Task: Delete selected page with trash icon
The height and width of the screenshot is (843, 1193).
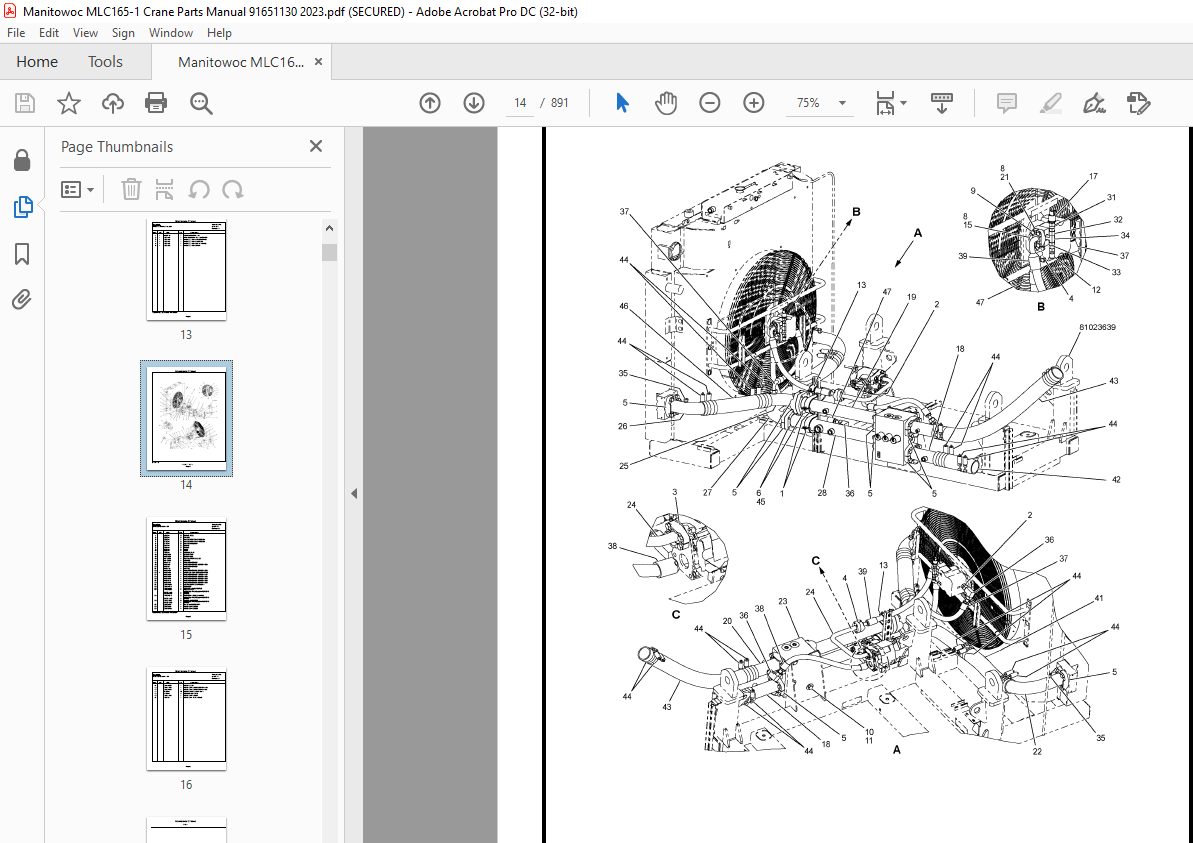Action: click(x=132, y=189)
